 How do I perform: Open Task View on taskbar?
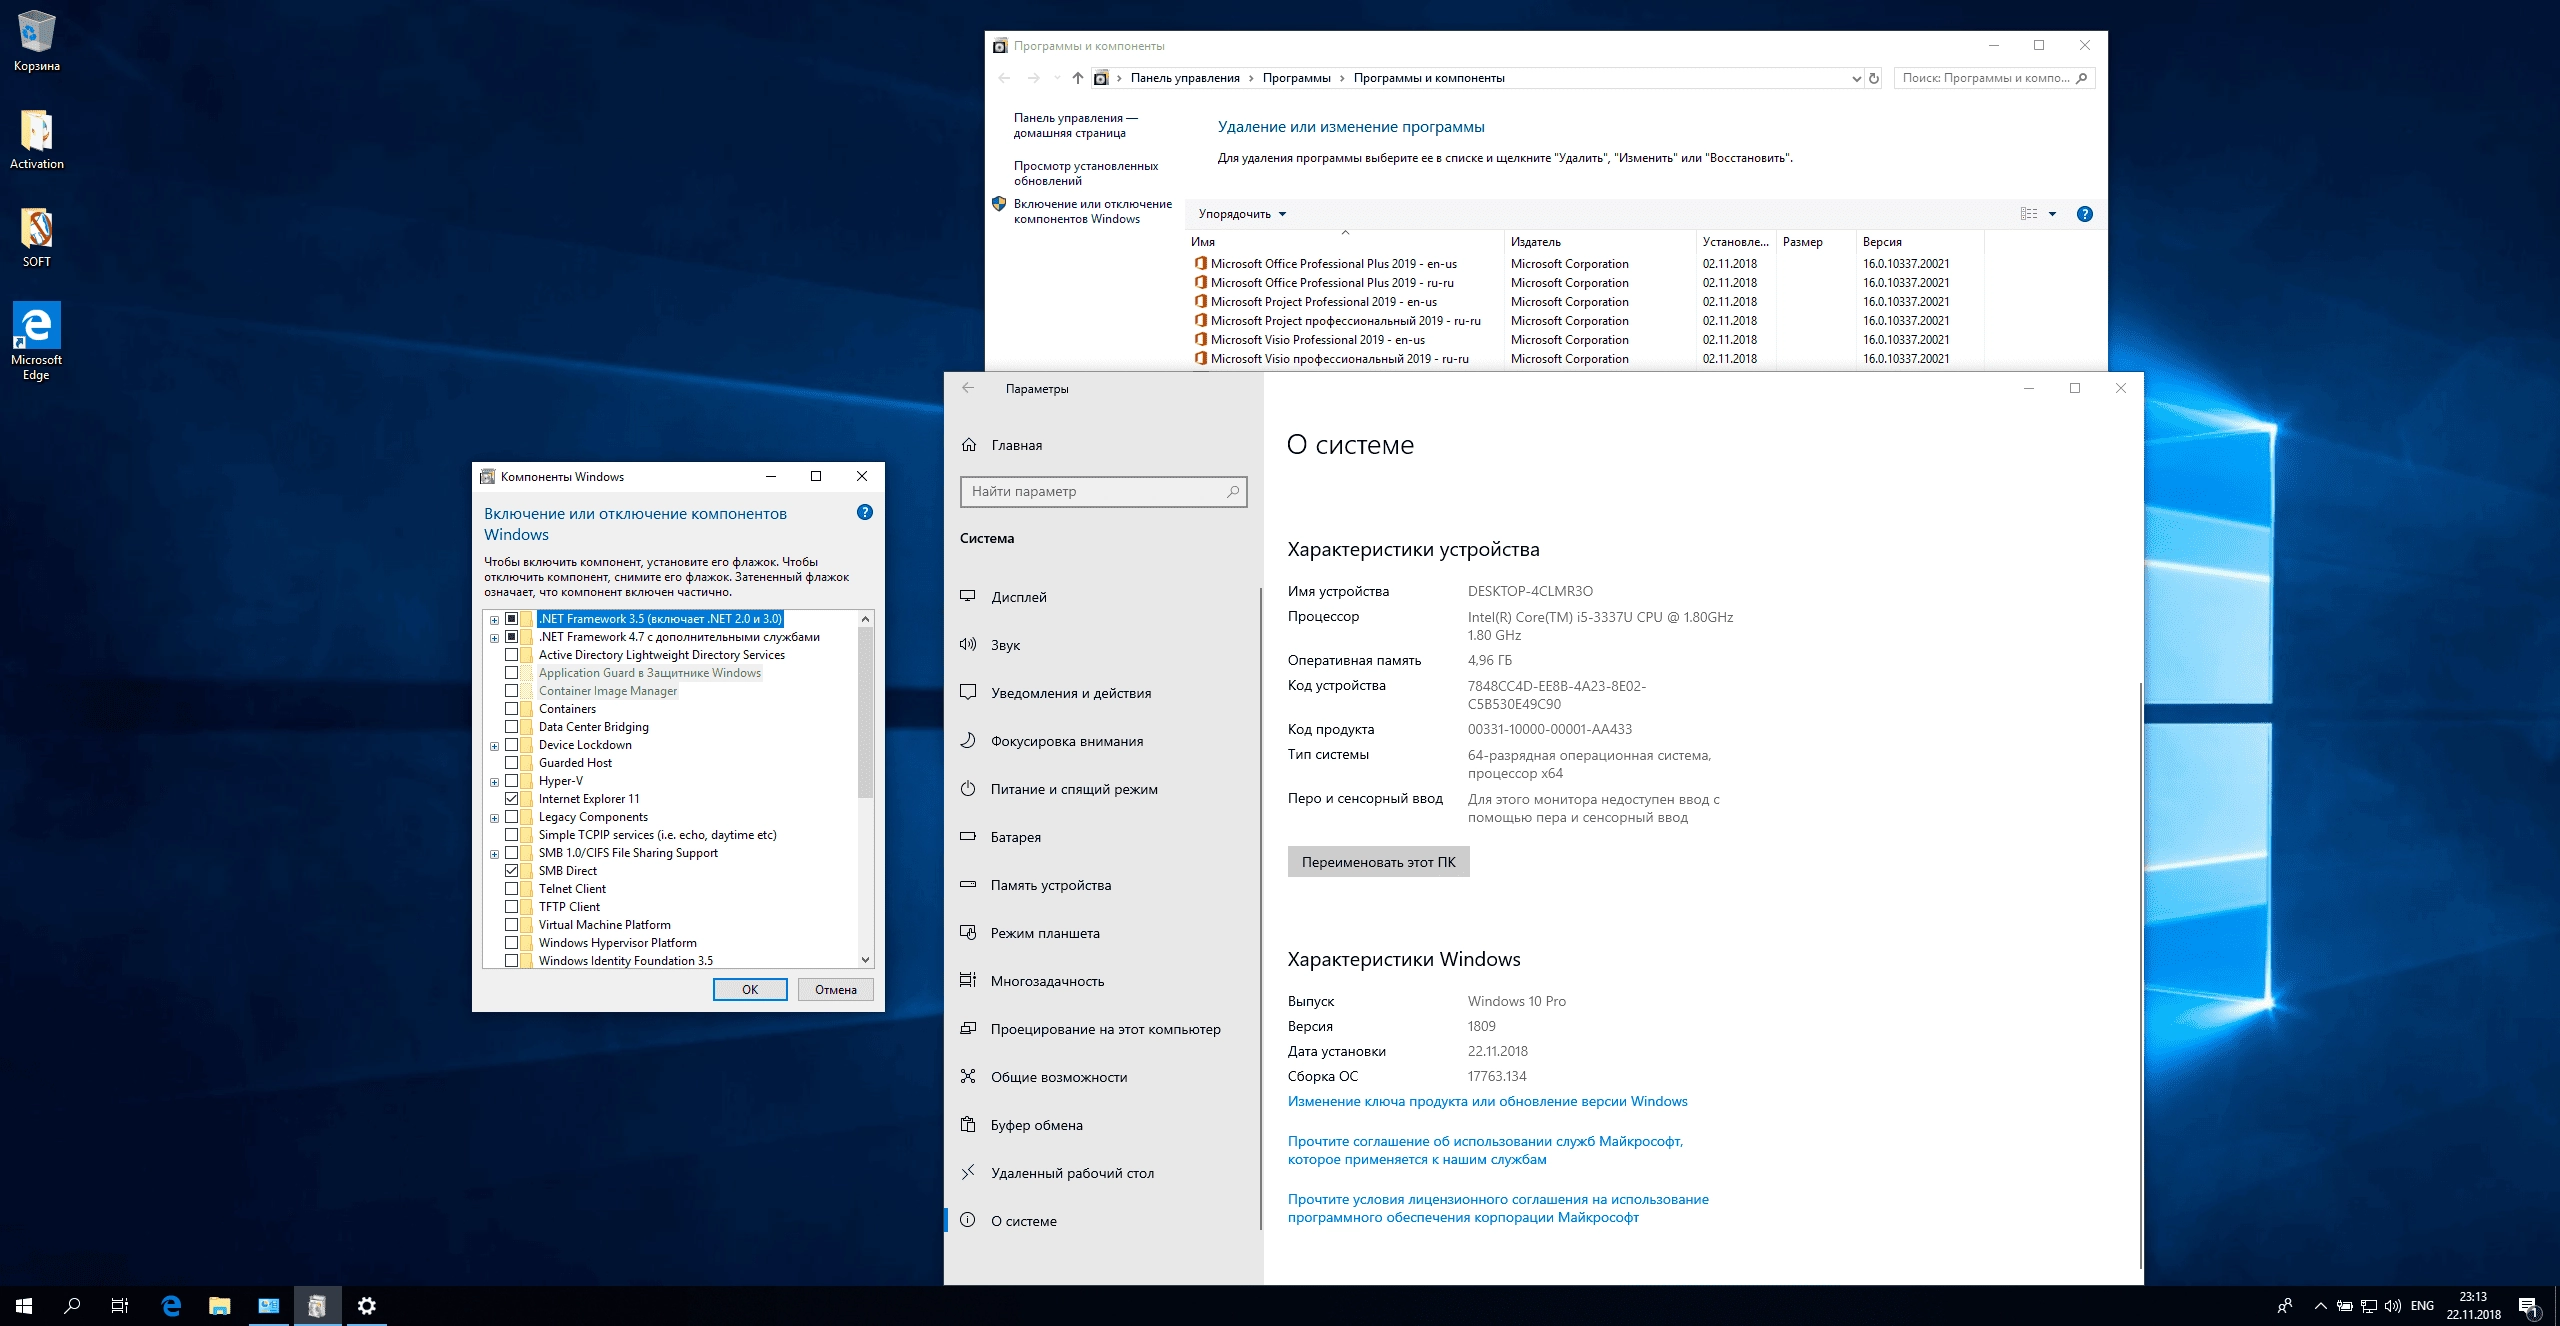[120, 1305]
